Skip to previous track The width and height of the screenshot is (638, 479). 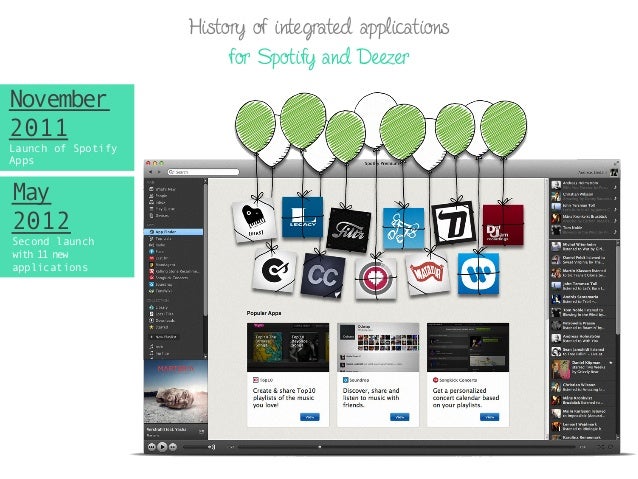(x=151, y=447)
